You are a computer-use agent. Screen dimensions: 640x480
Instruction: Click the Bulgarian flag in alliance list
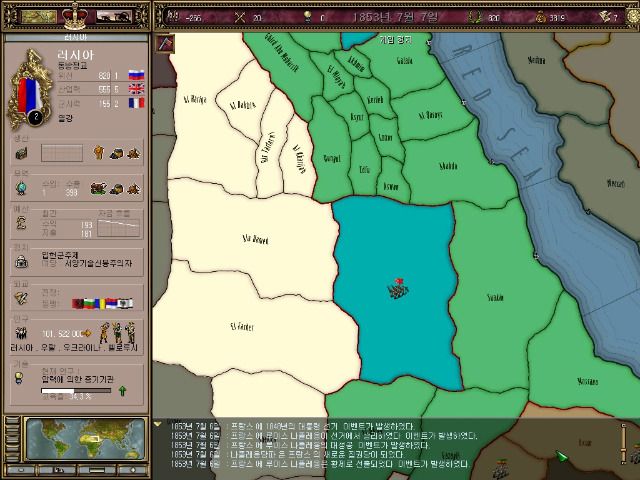[x=89, y=303]
